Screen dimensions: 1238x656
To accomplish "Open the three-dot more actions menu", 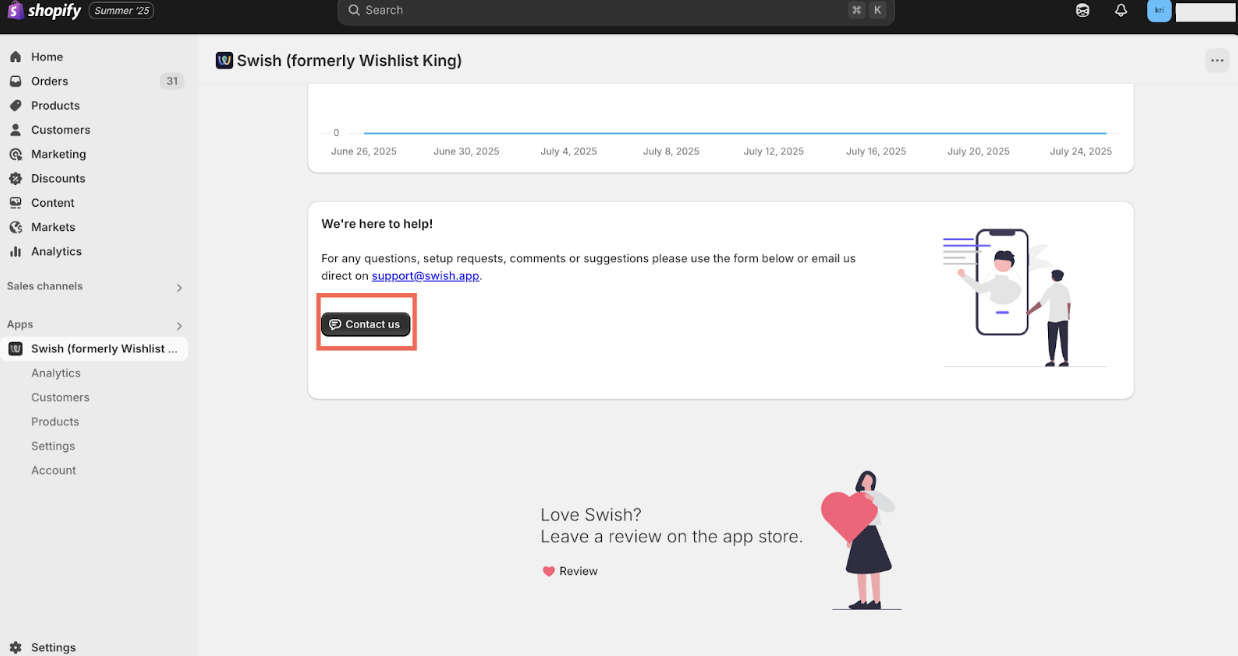I will coord(1217,60).
